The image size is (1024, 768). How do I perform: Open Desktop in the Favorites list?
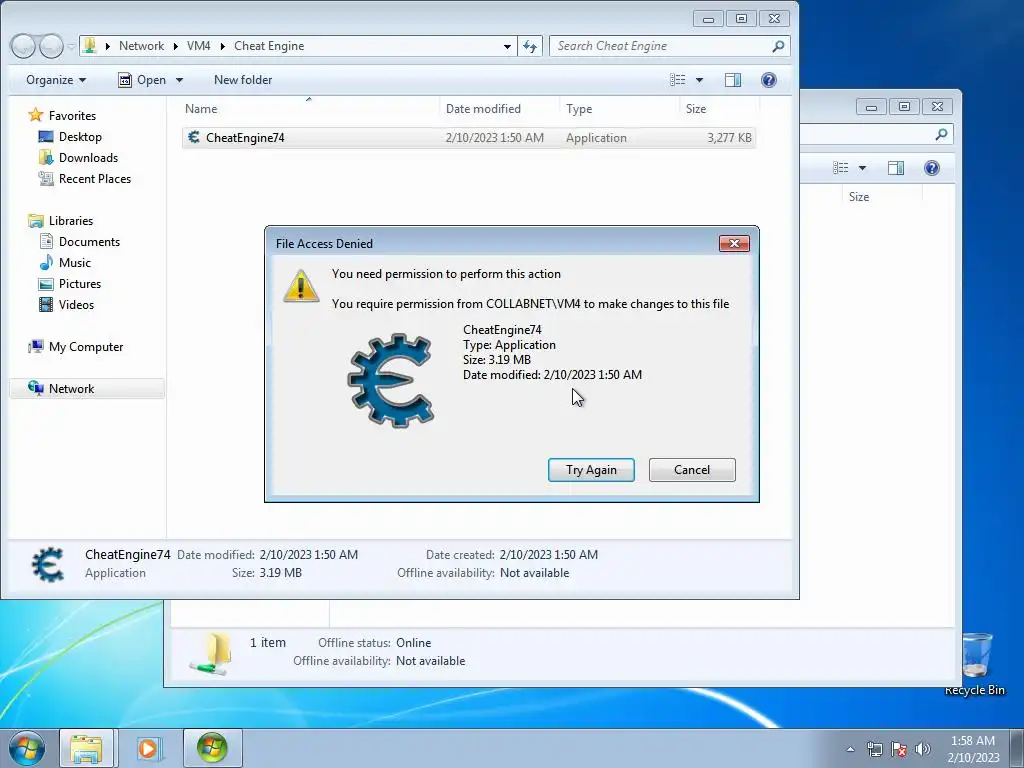(x=80, y=136)
